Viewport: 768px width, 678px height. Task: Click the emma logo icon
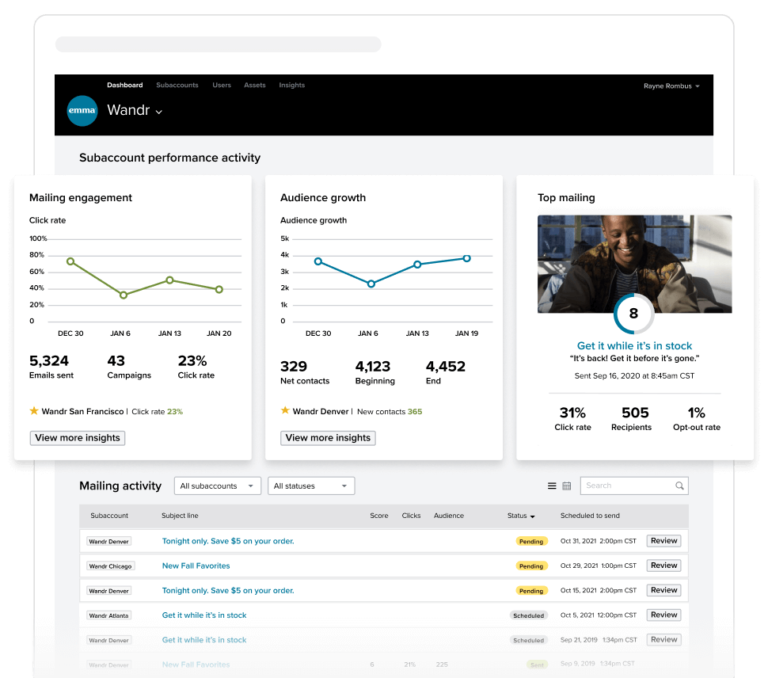82,110
